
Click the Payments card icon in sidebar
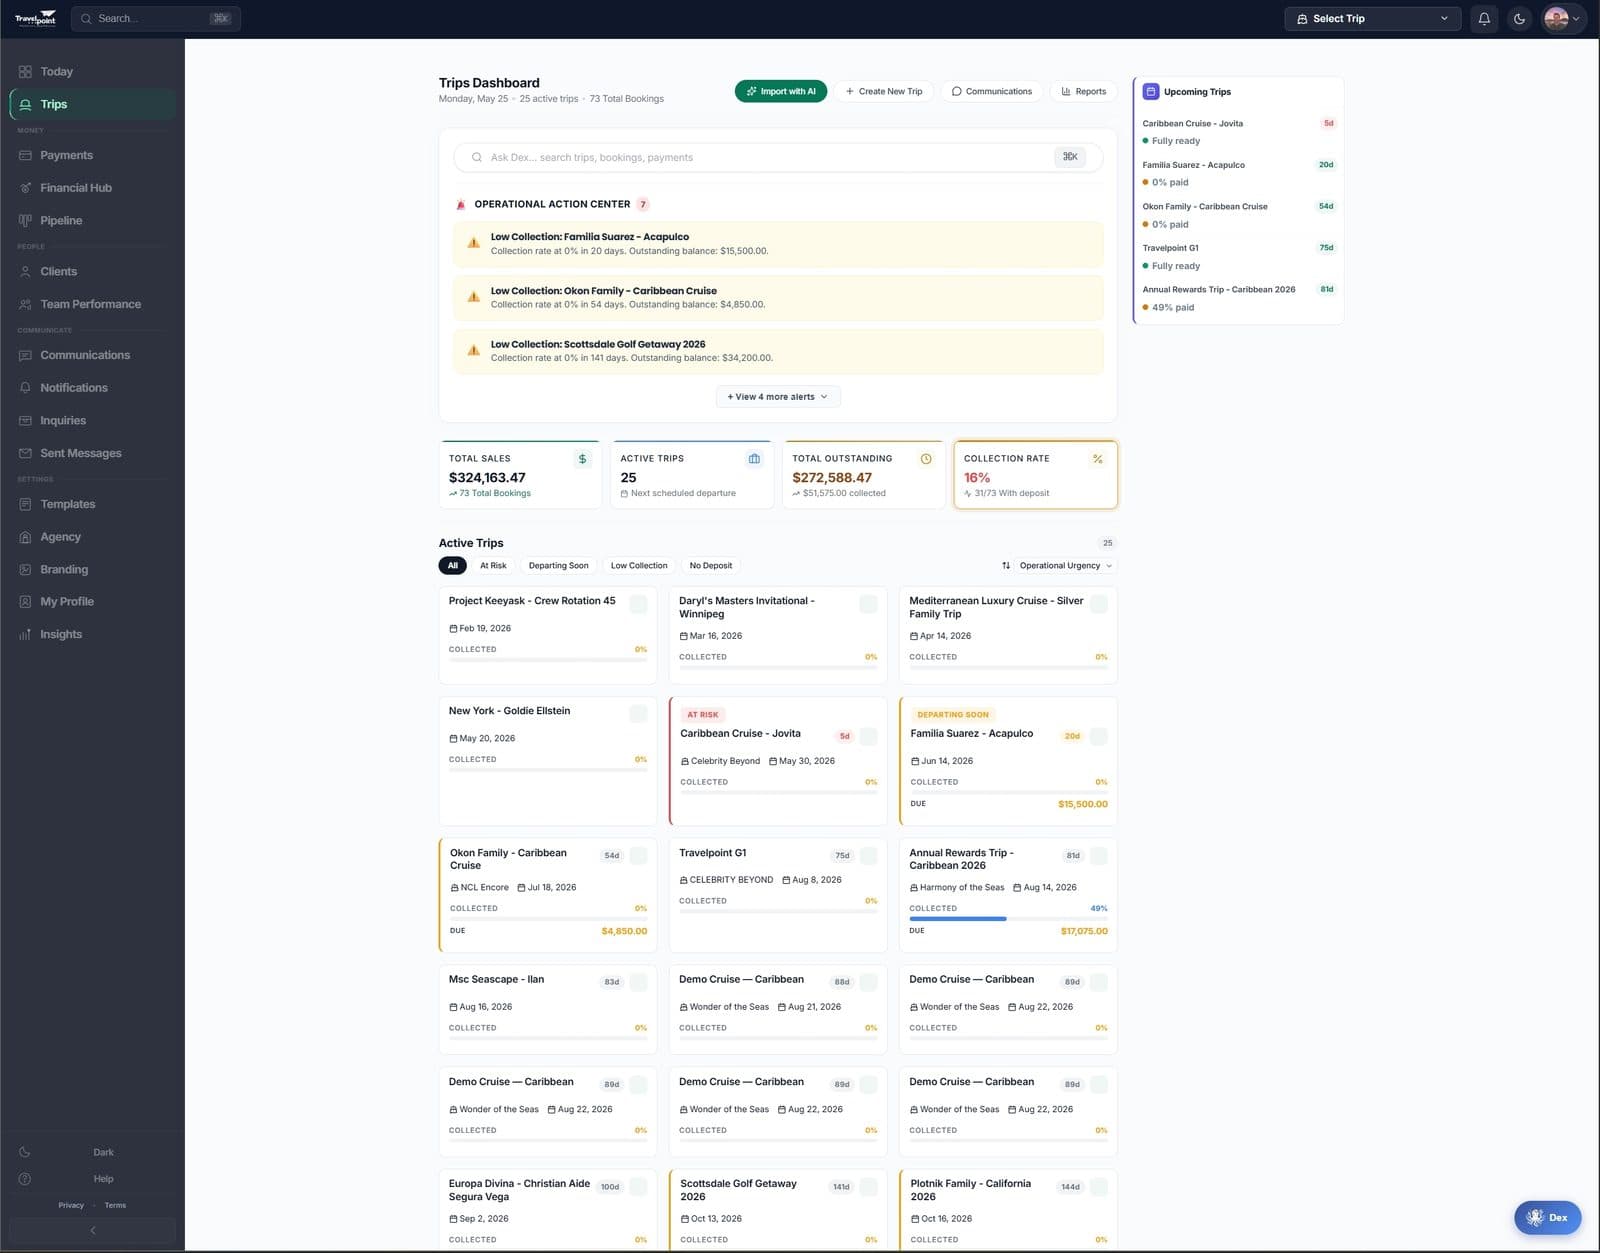[x=25, y=155]
